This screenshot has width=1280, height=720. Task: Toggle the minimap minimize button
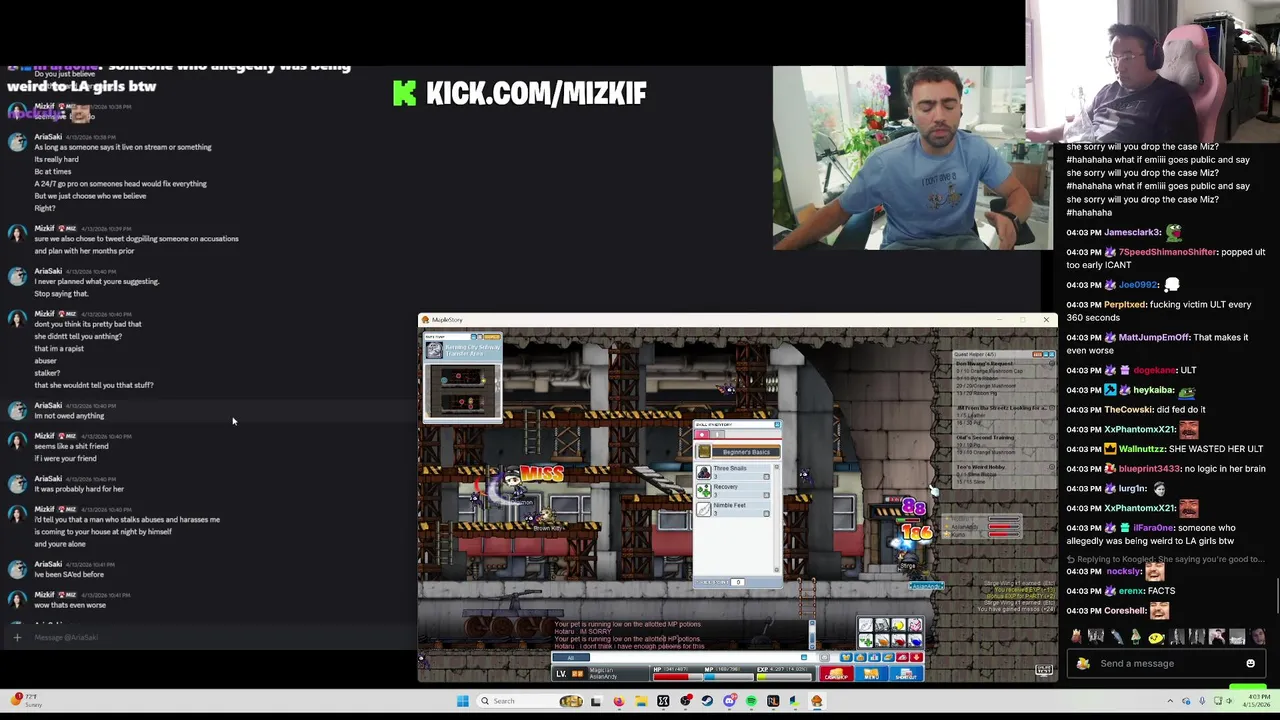coord(473,336)
